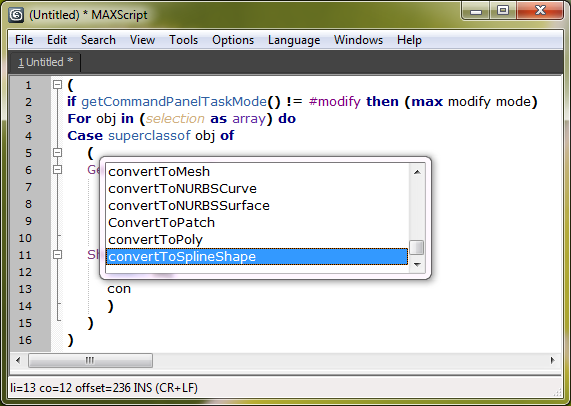
Task: Collapse the fold marker on line 11
Action: (x=57, y=254)
